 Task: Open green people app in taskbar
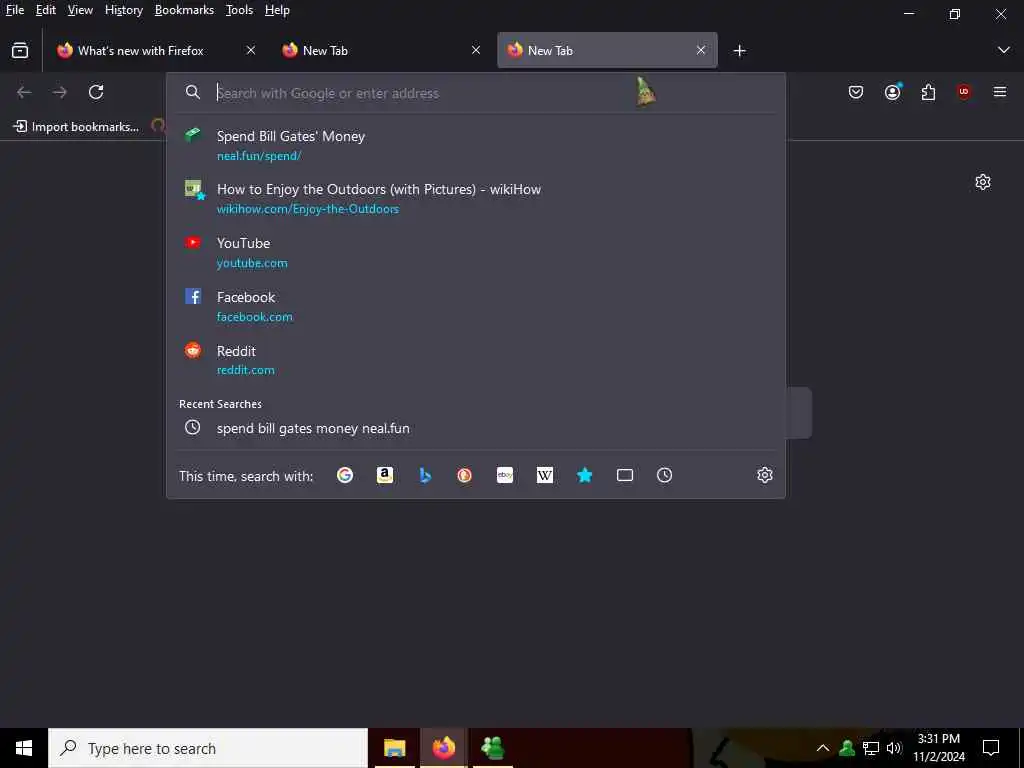[492, 748]
